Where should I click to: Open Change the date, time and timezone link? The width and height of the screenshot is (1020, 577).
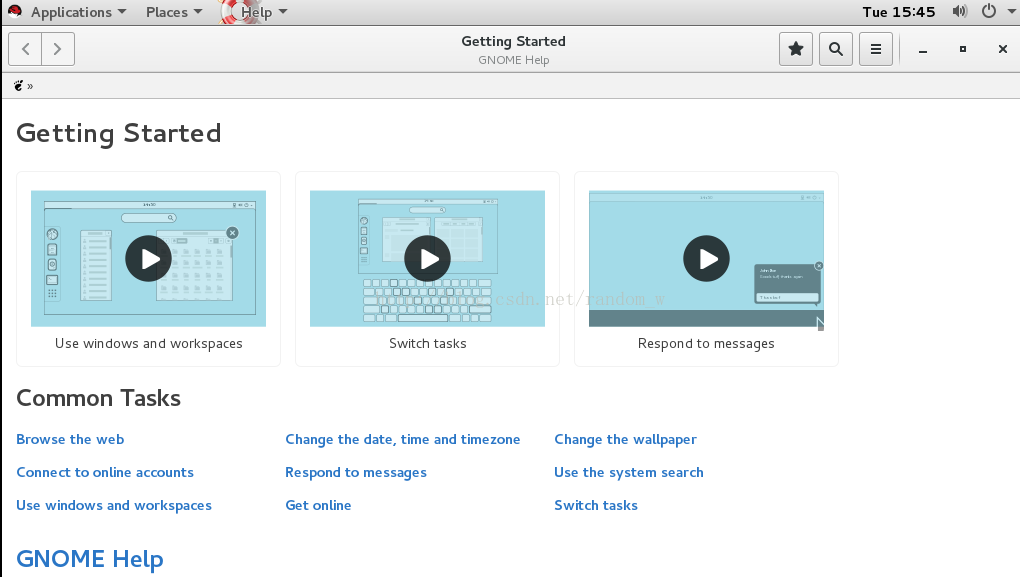403,439
